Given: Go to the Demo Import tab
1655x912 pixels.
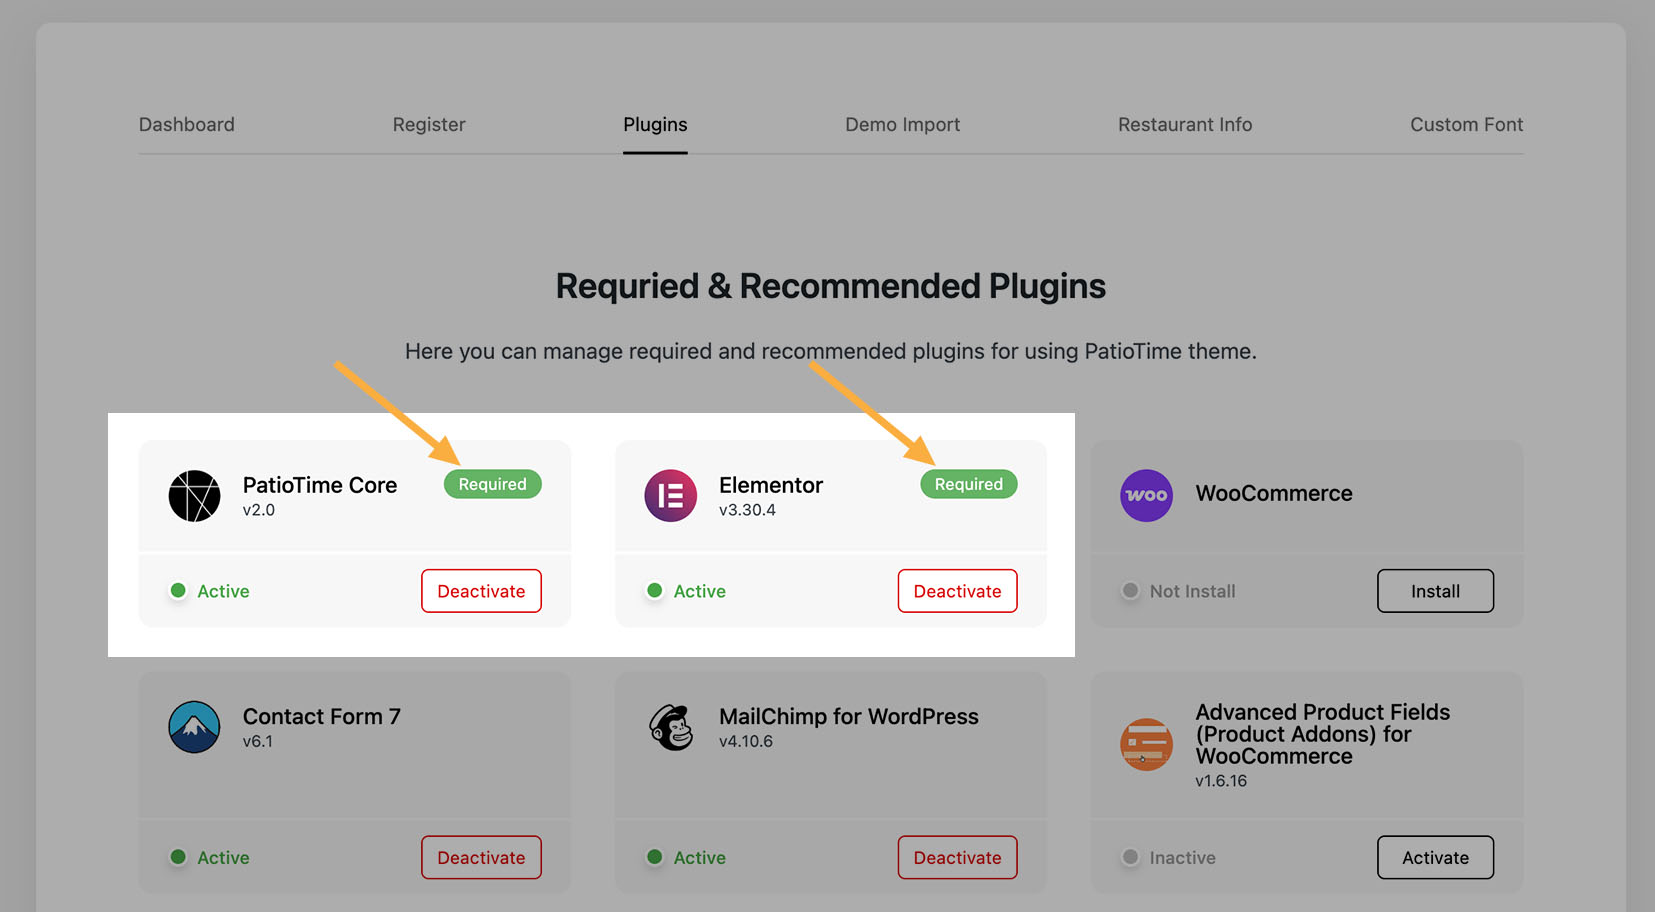Looking at the screenshot, I should [902, 125].
